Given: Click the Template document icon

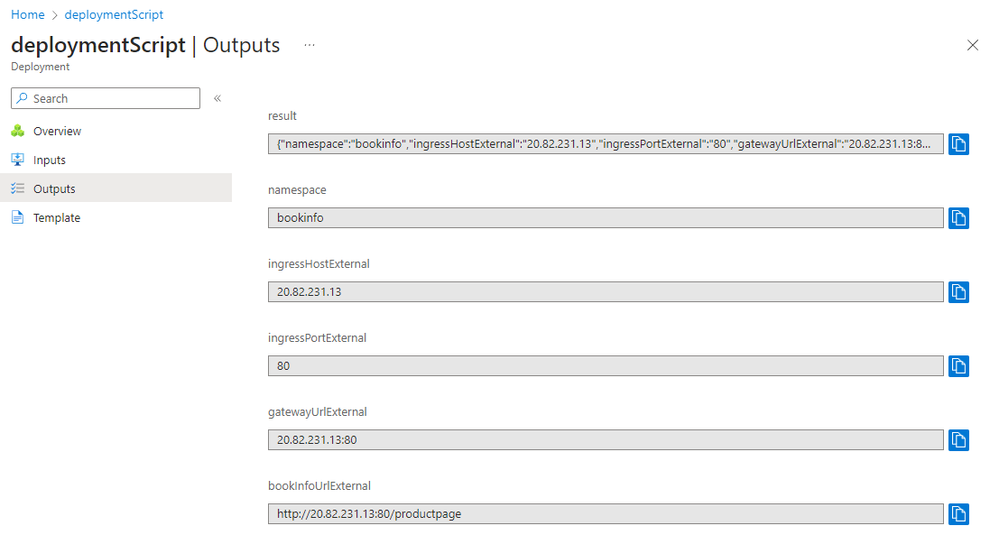Looking at the screenshot, I should [18, 217].
